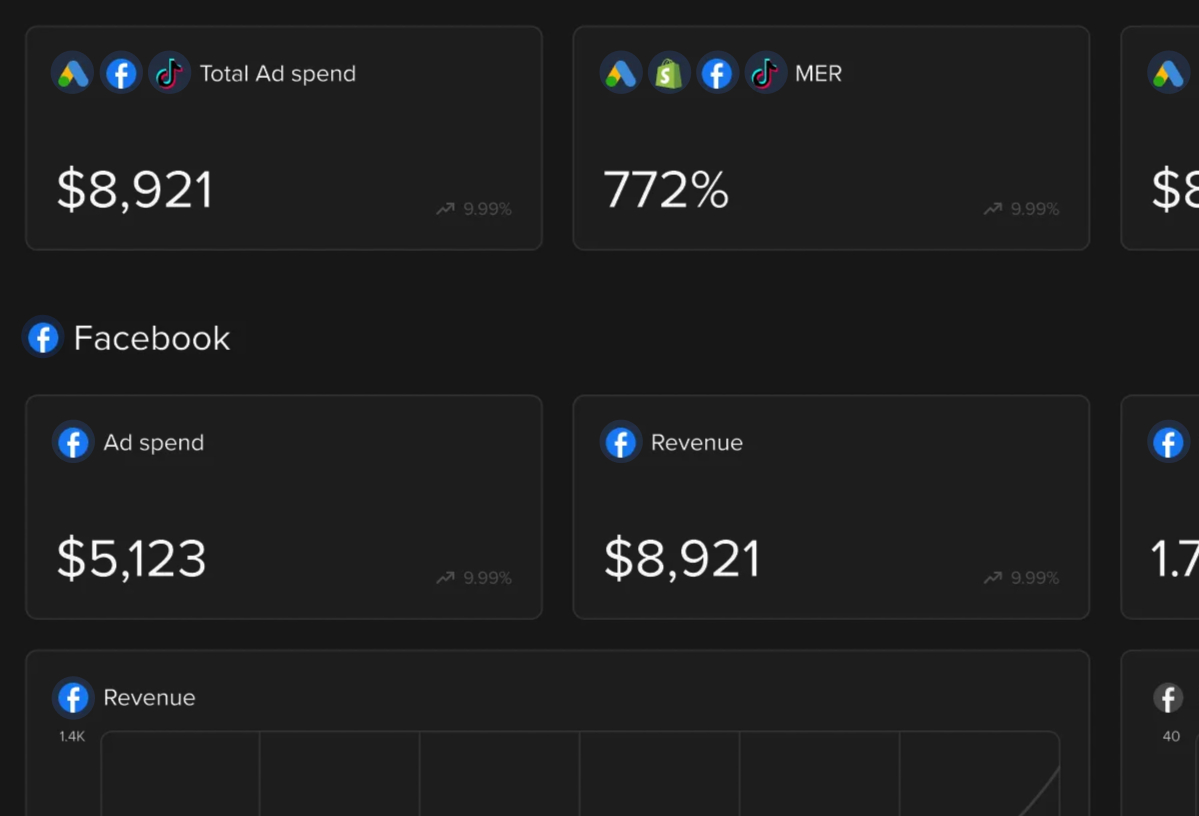
Task: Click Facebook icon in Ad spend card
Action: 73,442
